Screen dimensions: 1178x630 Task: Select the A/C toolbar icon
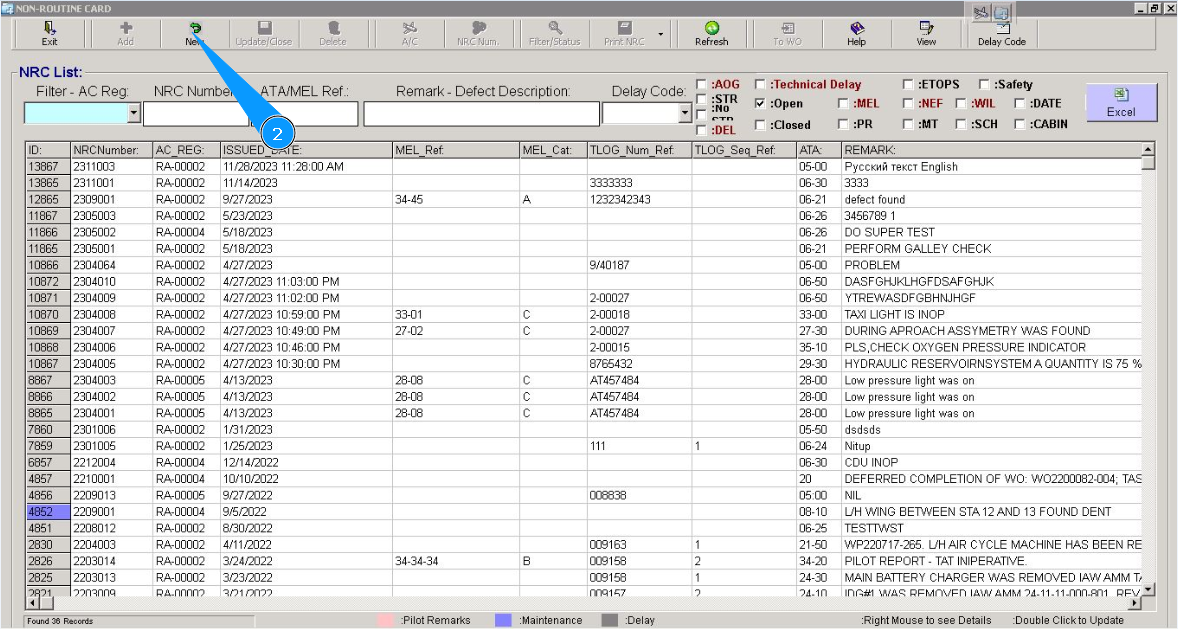tap(410, 32)
